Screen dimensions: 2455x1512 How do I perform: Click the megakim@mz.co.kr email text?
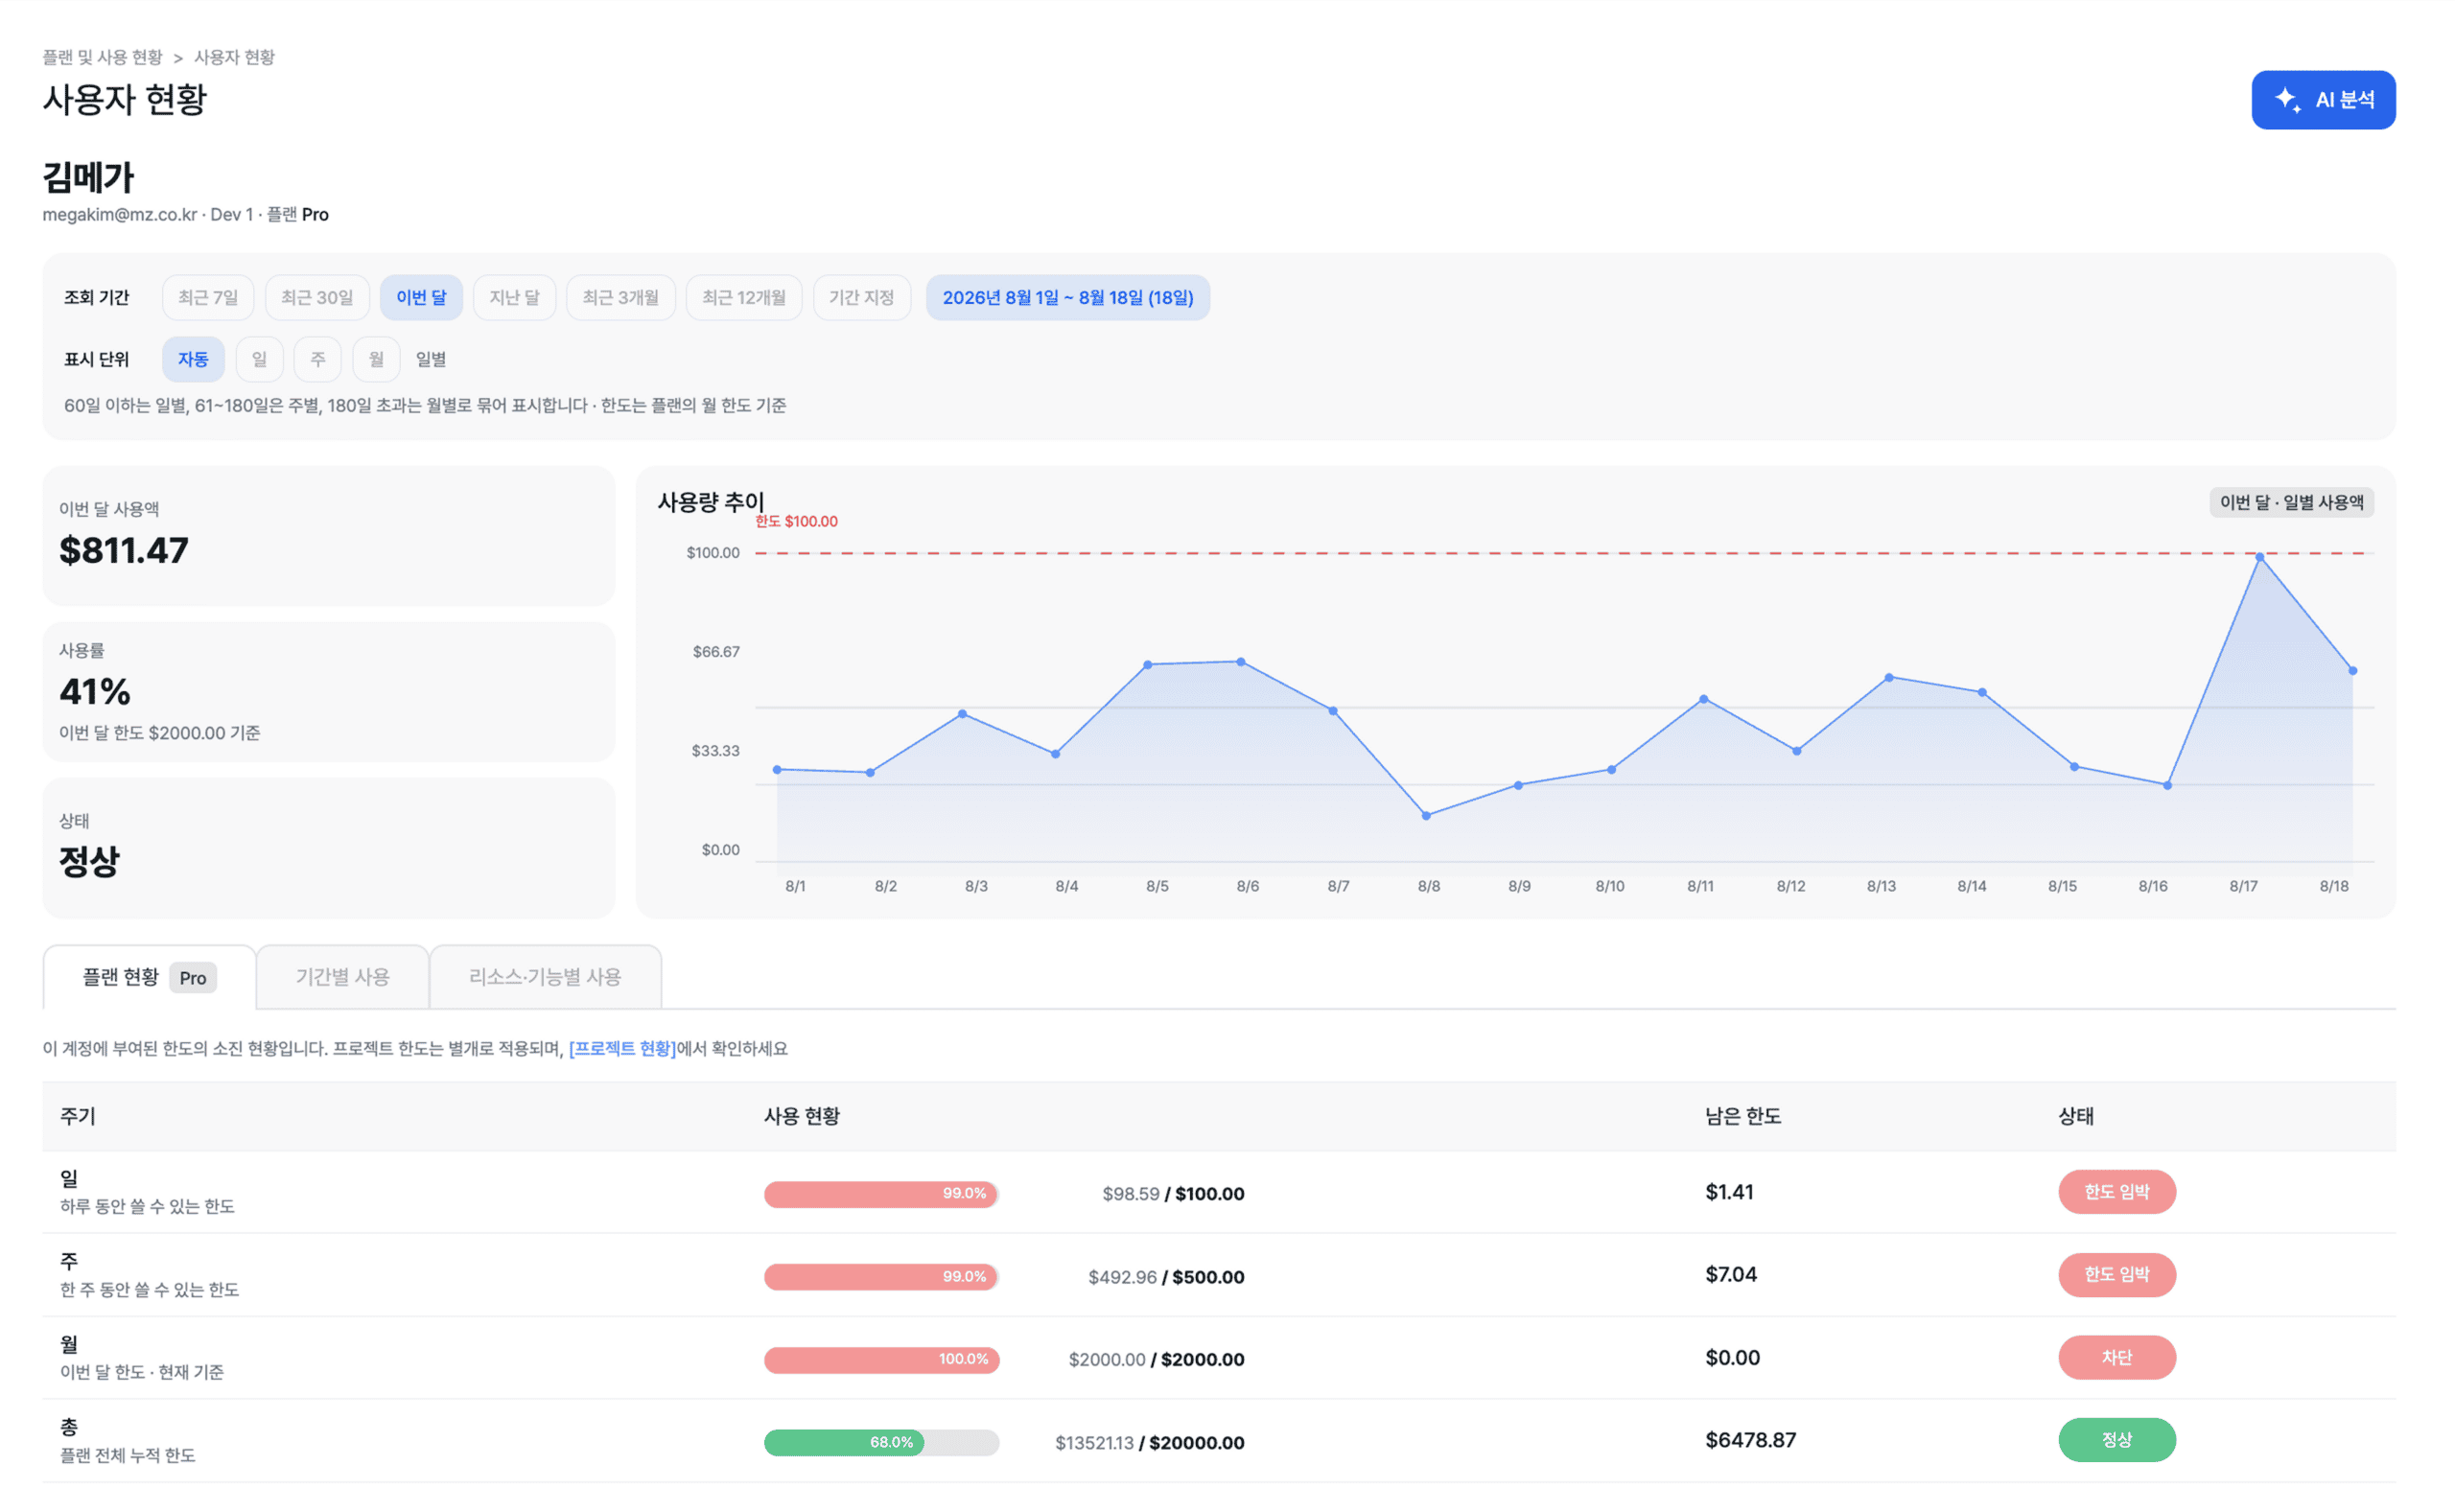click(119, 214)
